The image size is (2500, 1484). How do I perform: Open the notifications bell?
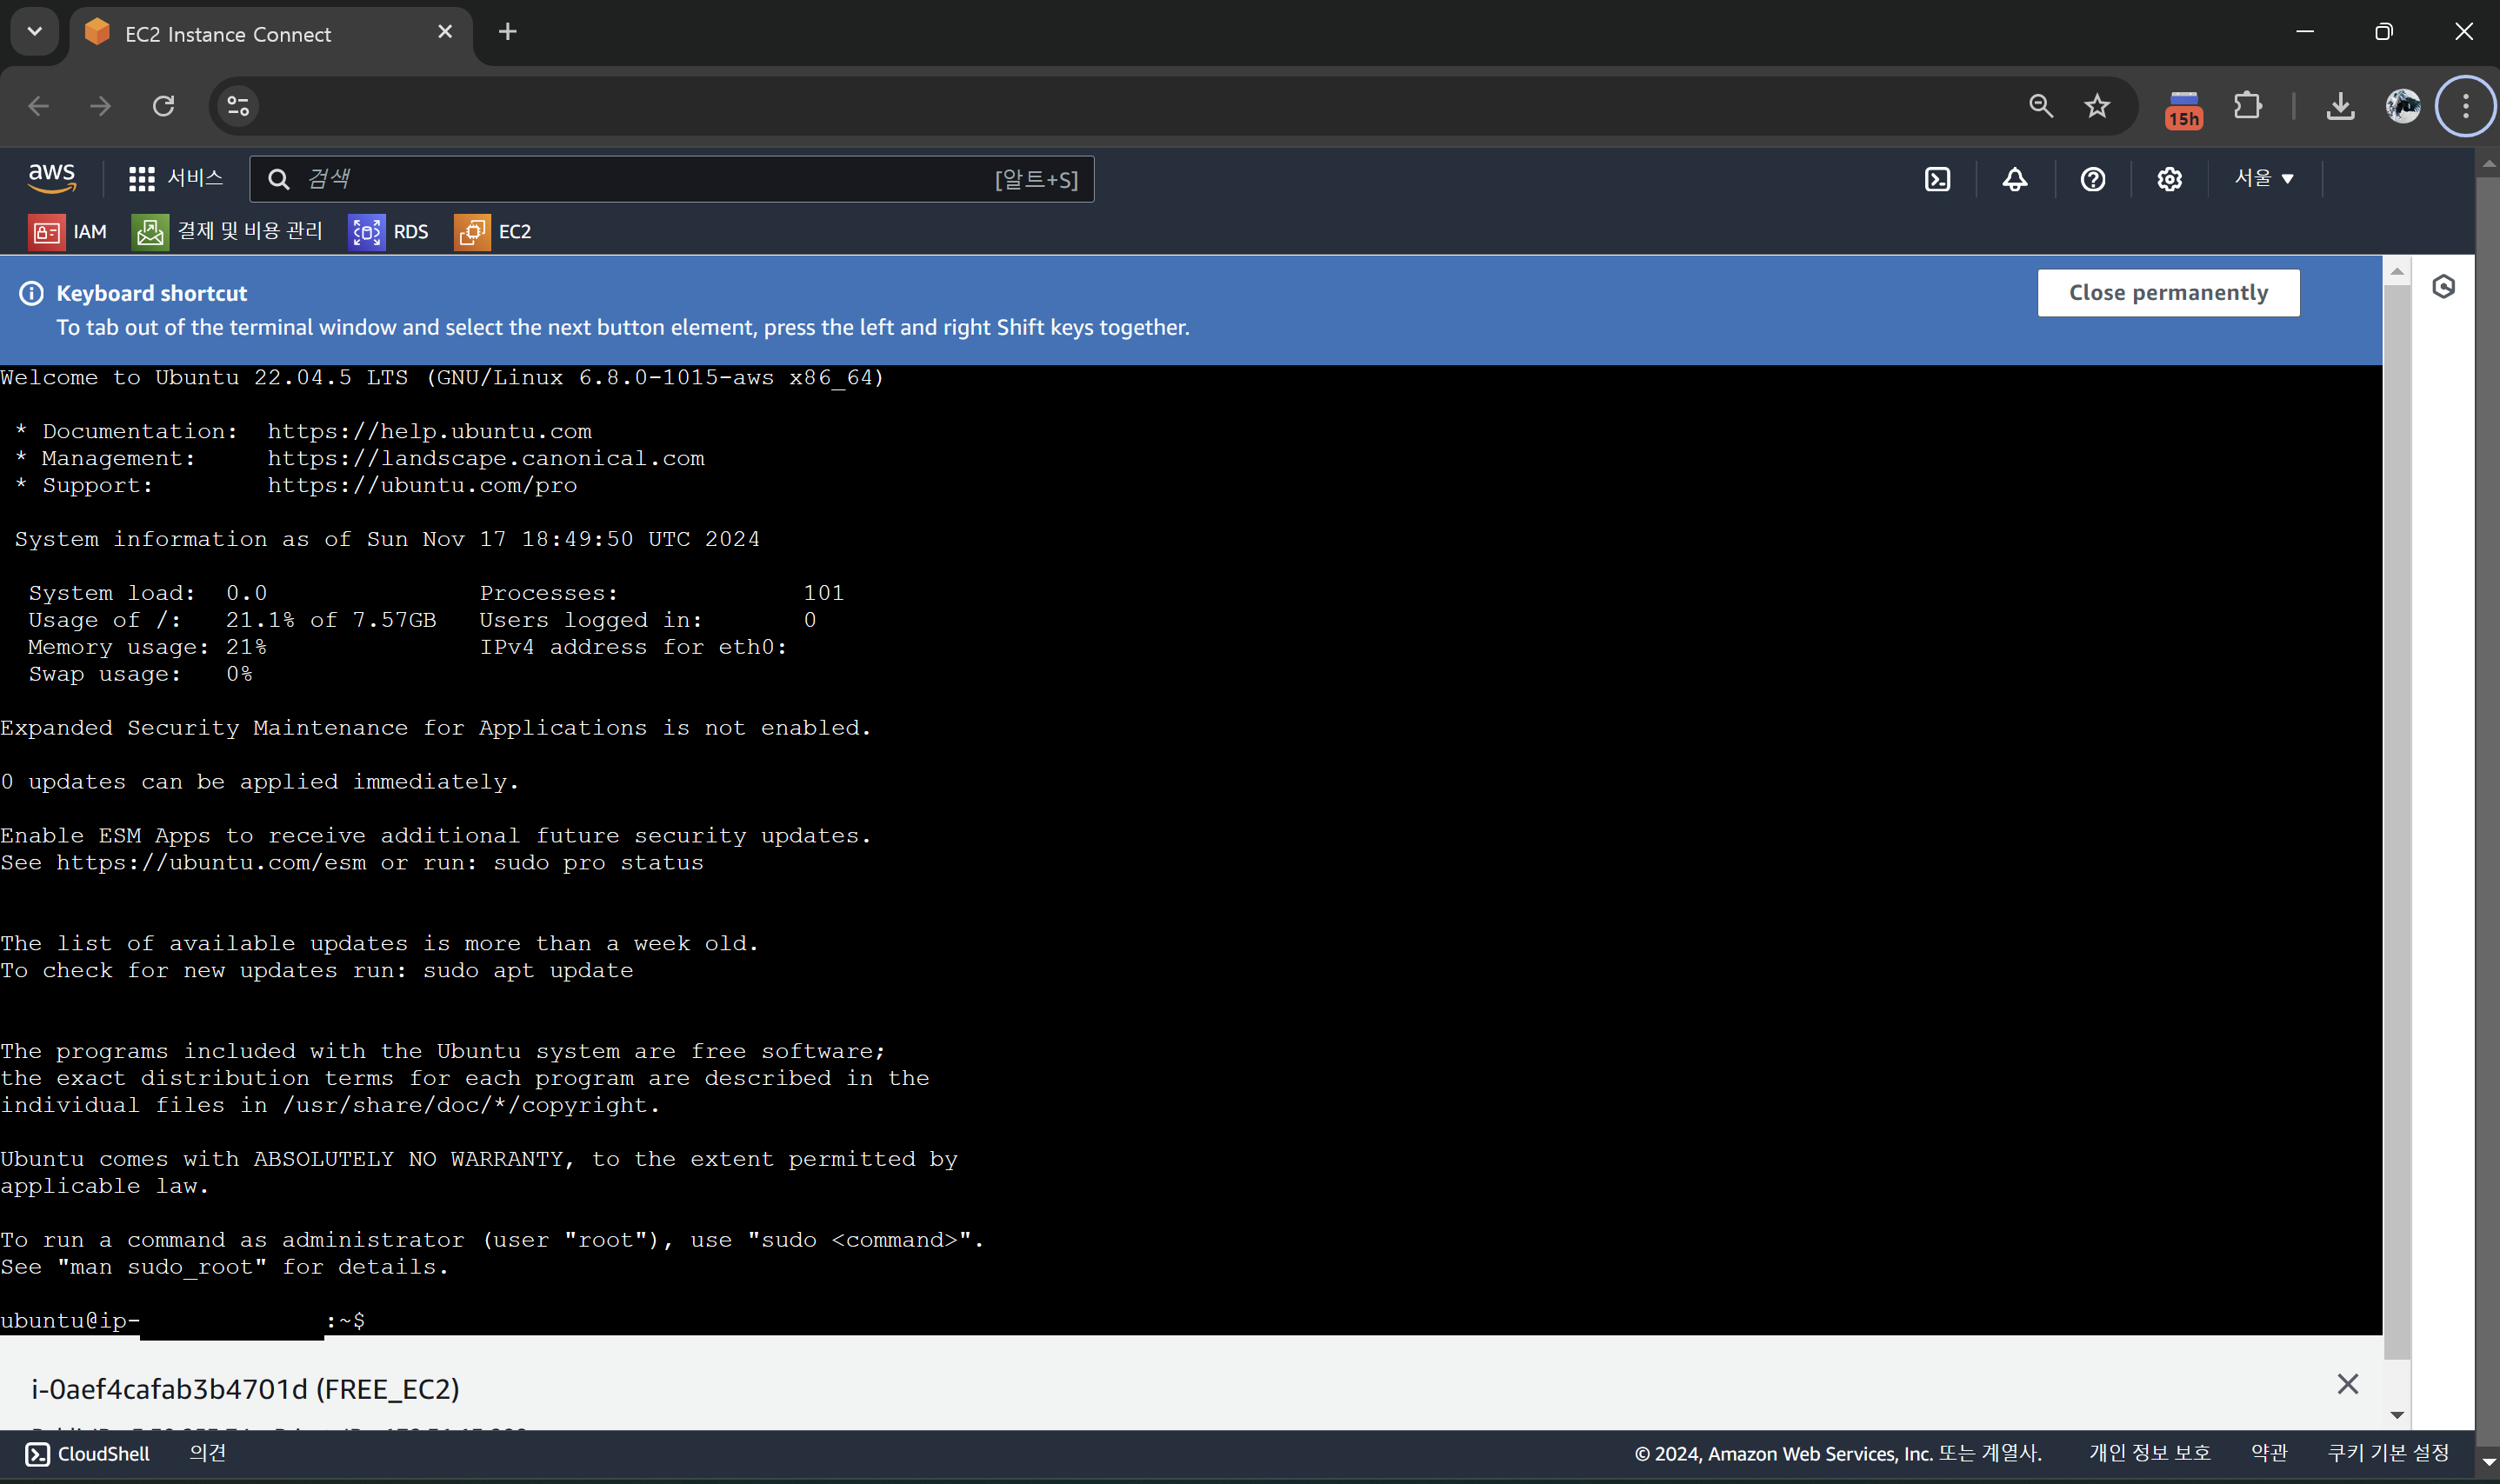[x=2014, y=179]
